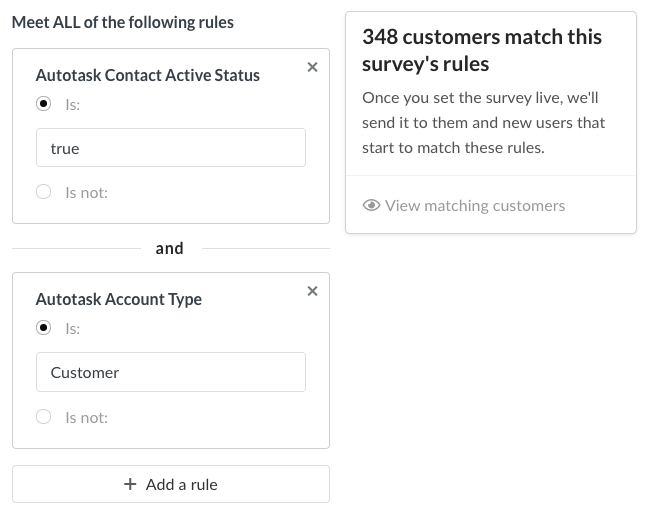647x512 pixels.
Task: Click the eye icon beside View matching customers
Action: tap(371, 206)
